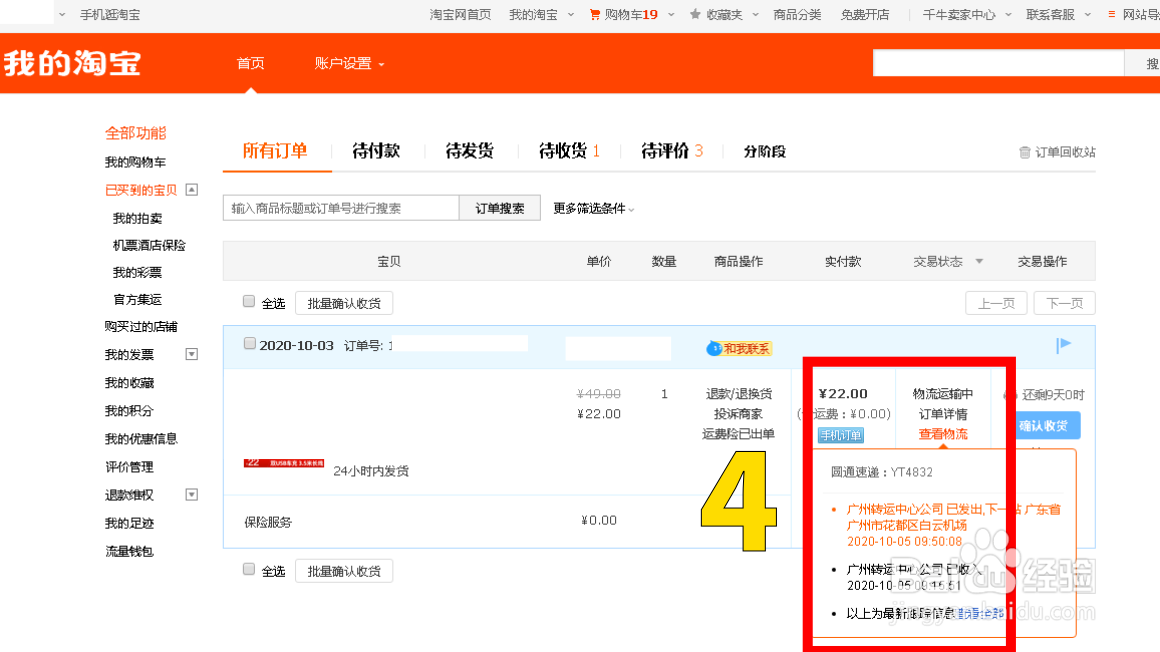The width and height of the screenshot is (1160, 652).
Task: Open the shopping cart icon link
Action: (595, 15)
